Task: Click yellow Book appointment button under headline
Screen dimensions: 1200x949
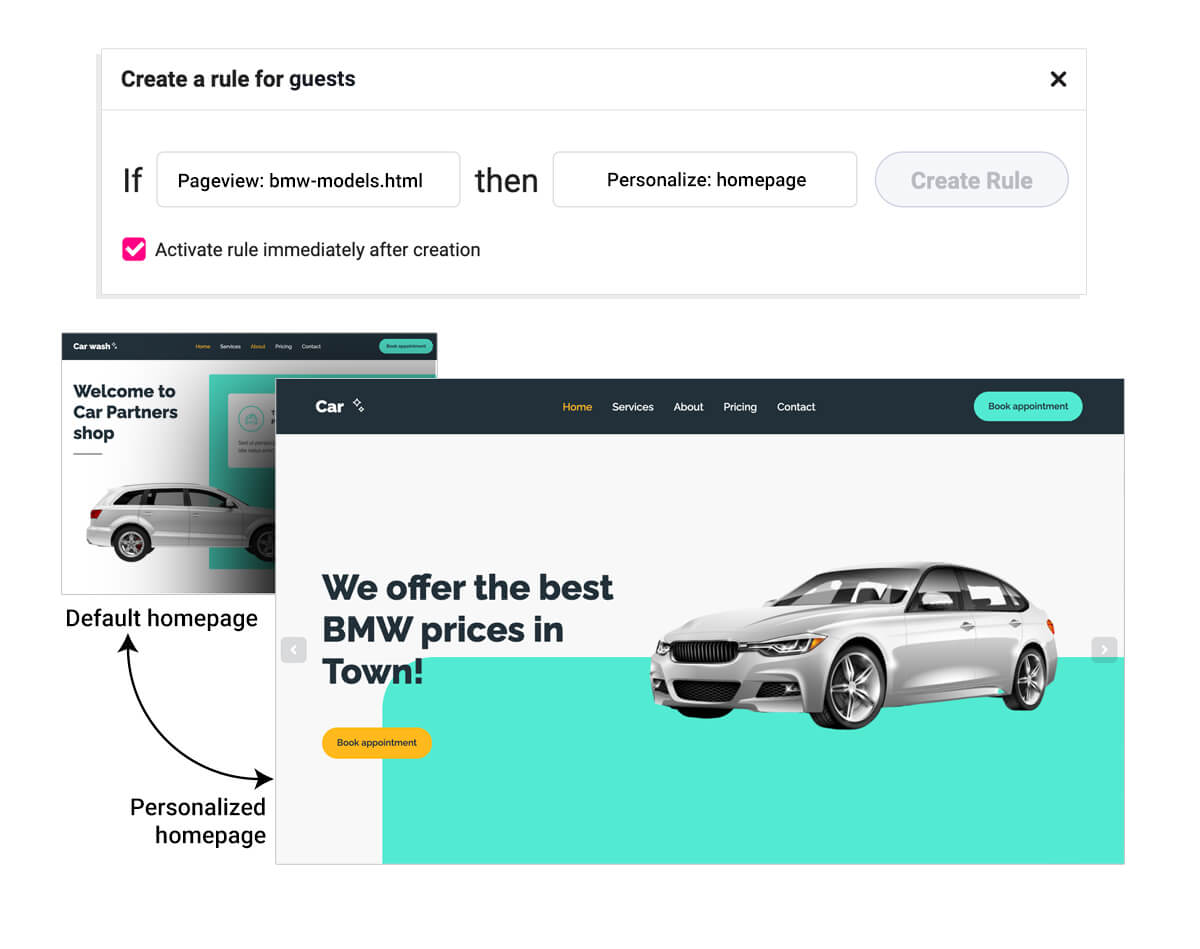Action: [377, 743]
